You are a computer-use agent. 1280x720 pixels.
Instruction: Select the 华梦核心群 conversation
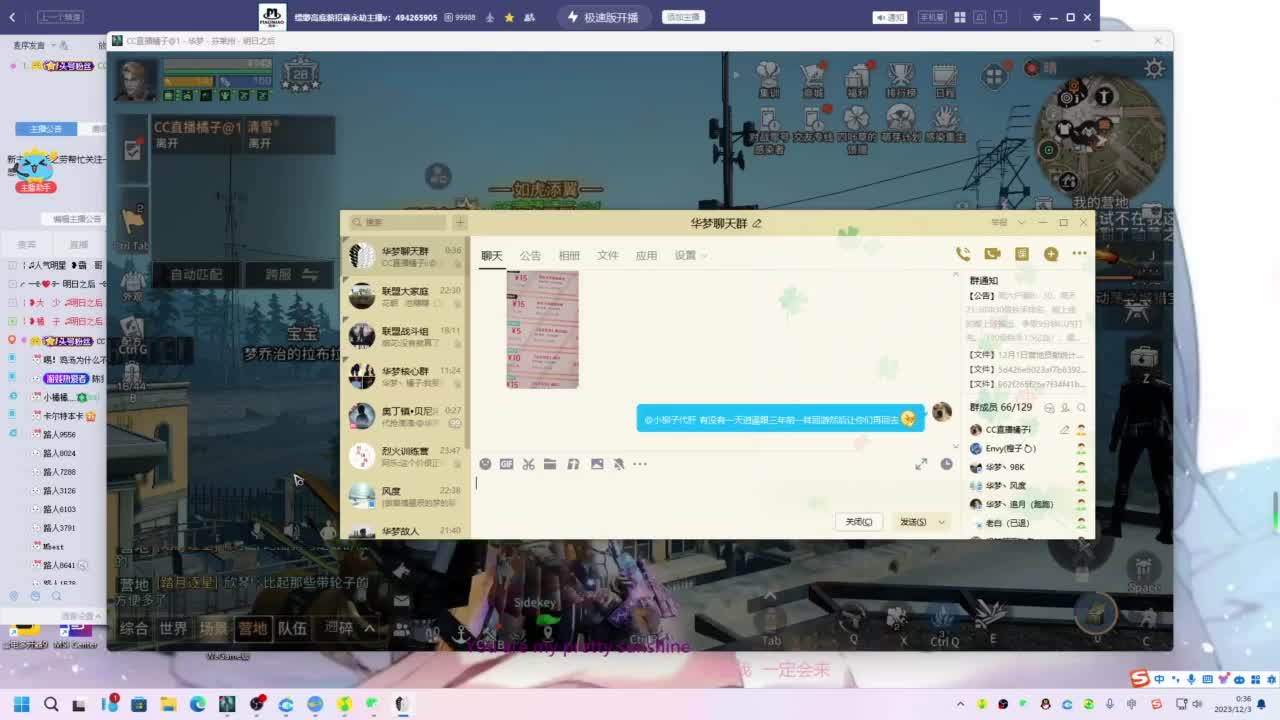[405, 376]
